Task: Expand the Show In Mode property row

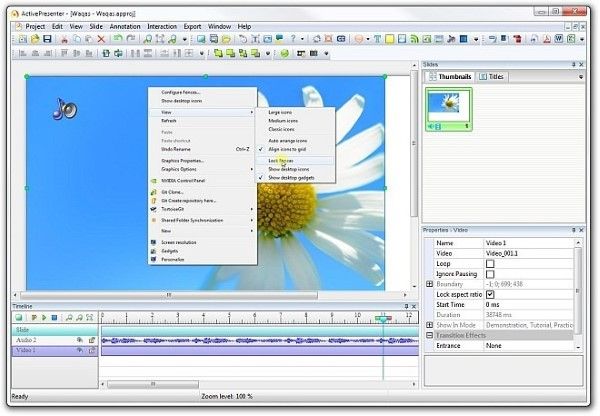Action: point(429,325)
